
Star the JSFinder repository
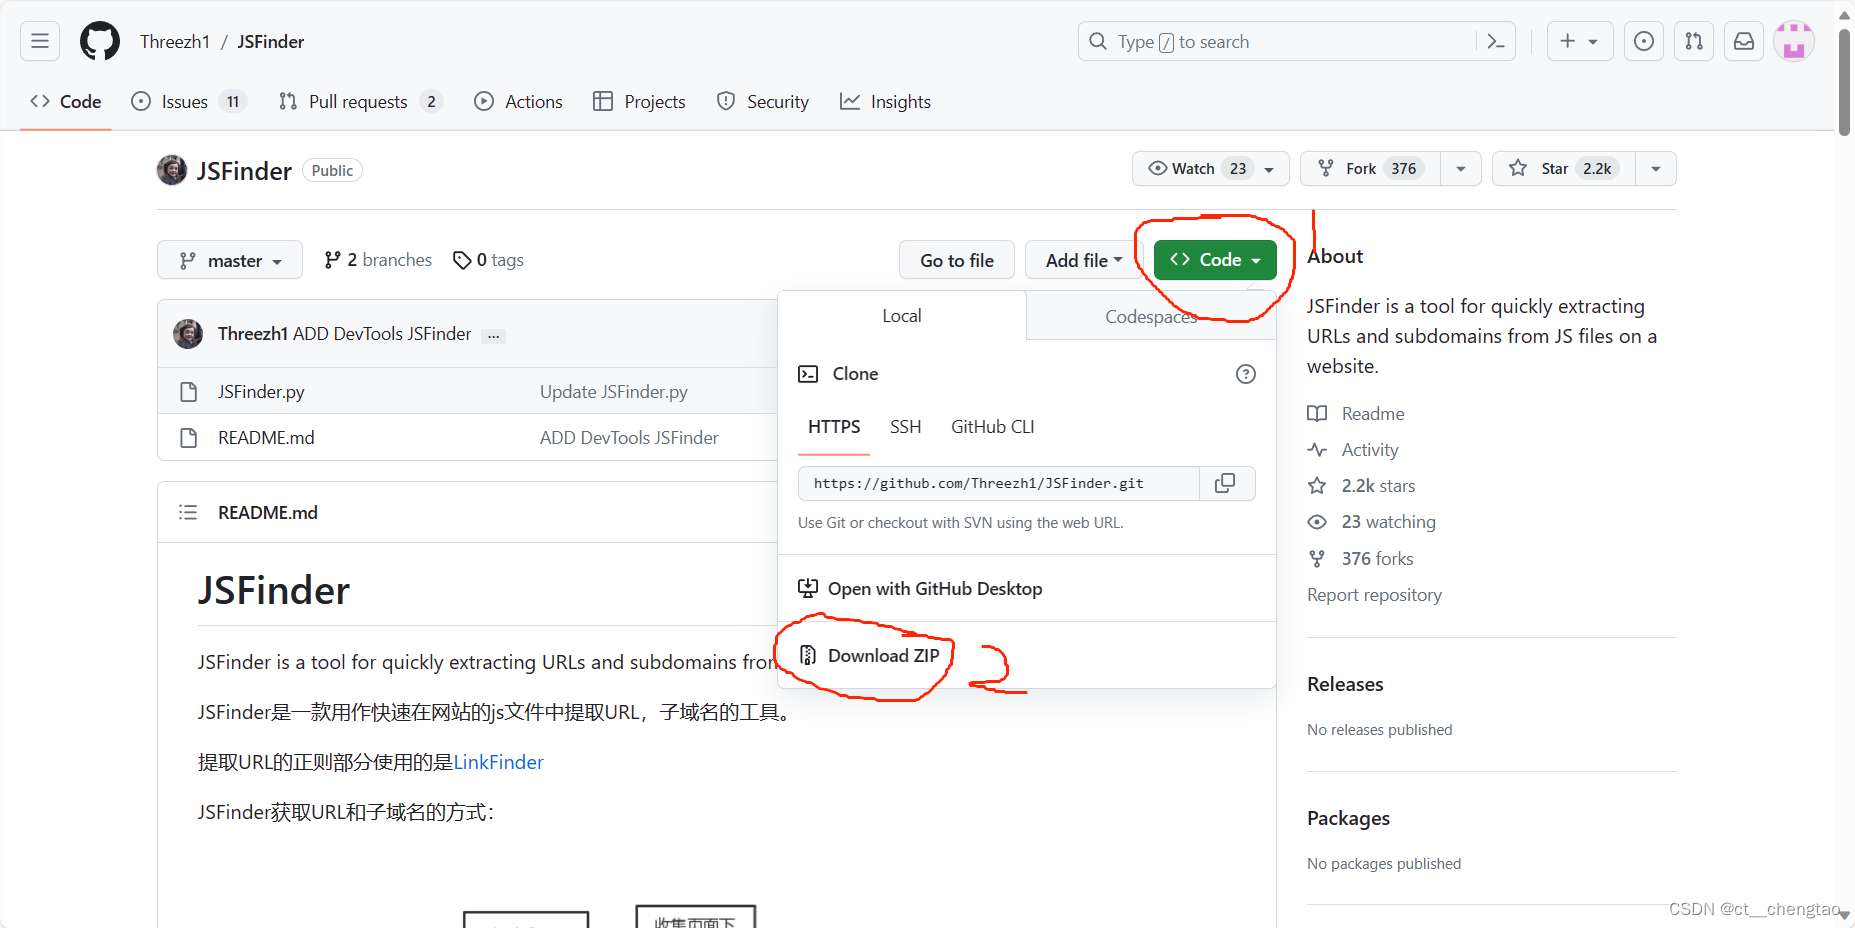tap(1563, 168)
